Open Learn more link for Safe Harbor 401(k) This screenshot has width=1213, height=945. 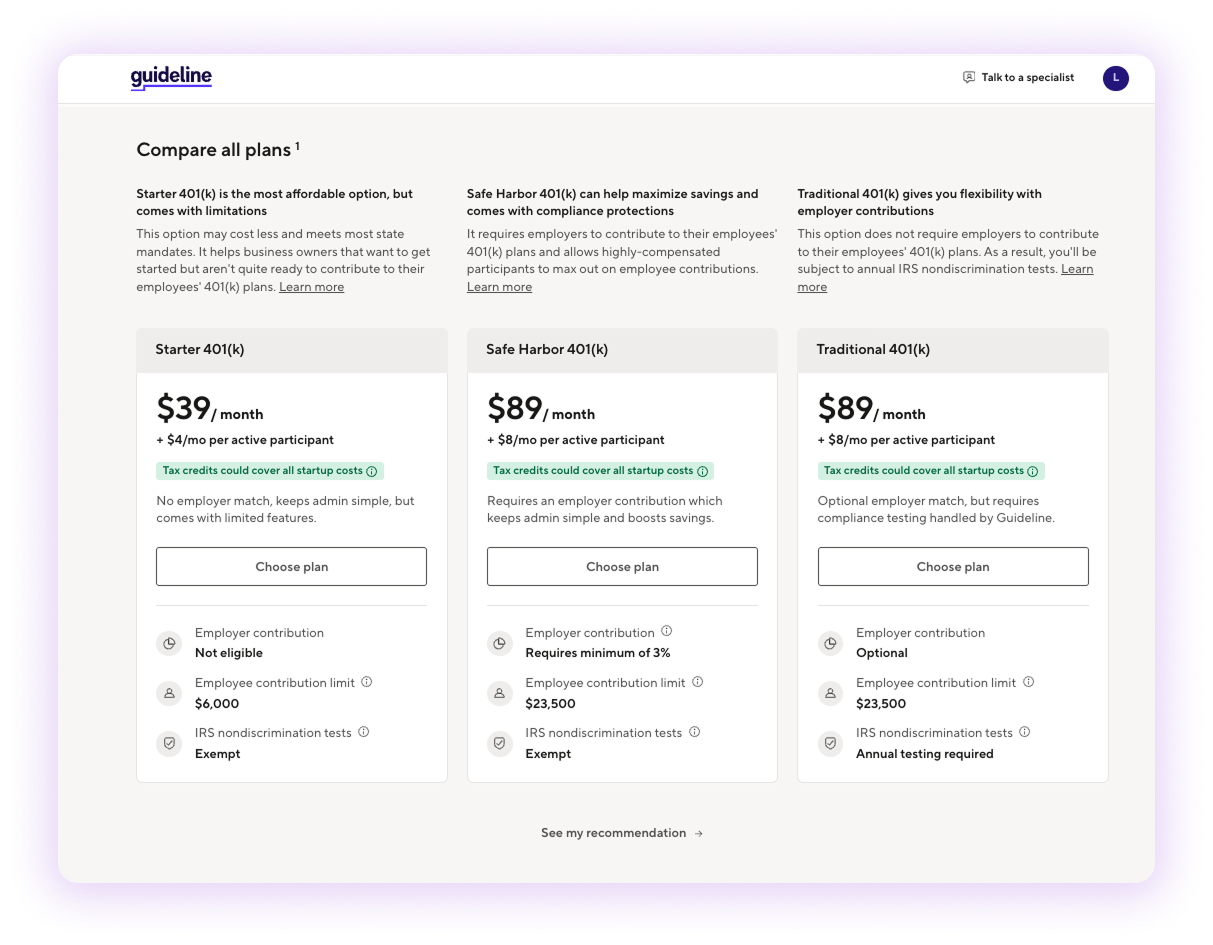point(499,287)
